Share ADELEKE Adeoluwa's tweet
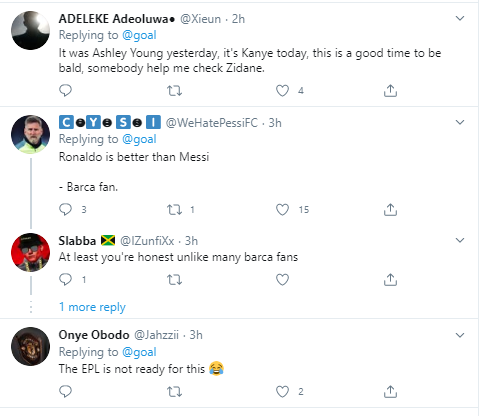The width and height of the screenshot is (482, 416). (x=390, y=90)
